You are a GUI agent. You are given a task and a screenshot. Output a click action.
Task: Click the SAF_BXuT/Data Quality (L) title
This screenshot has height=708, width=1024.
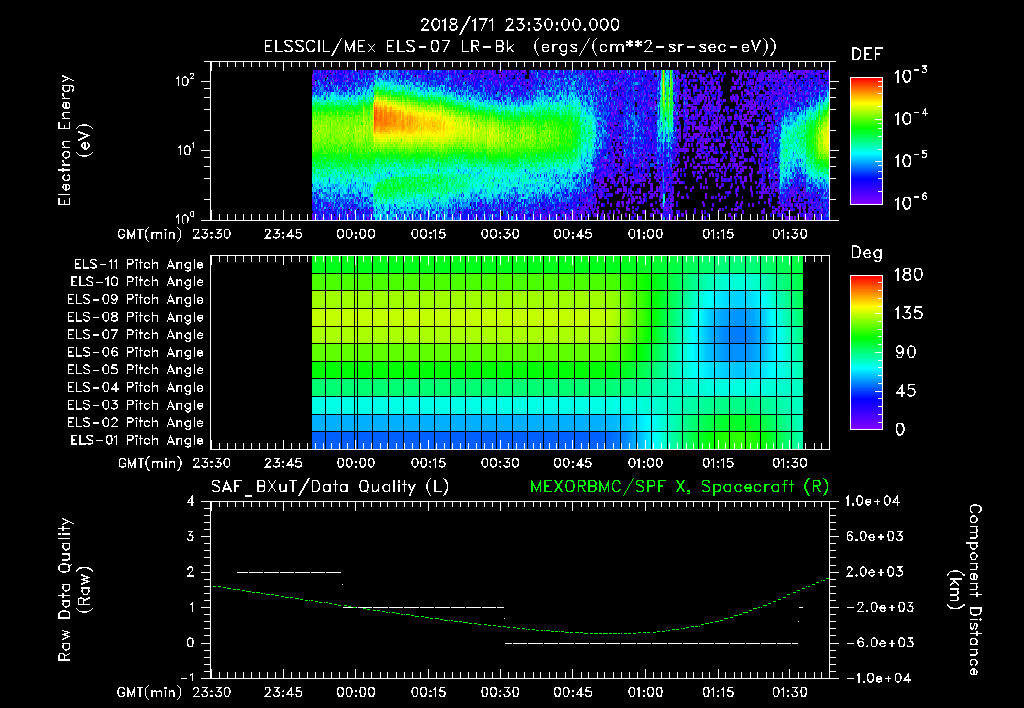[330, 487]
